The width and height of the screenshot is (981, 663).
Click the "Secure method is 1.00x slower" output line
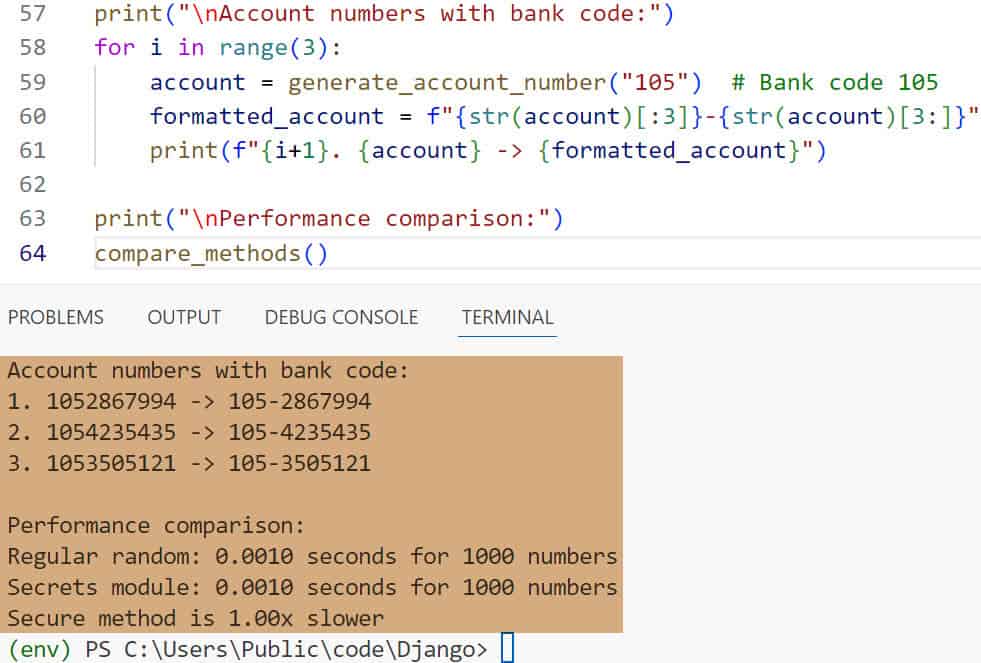[195, 618]
